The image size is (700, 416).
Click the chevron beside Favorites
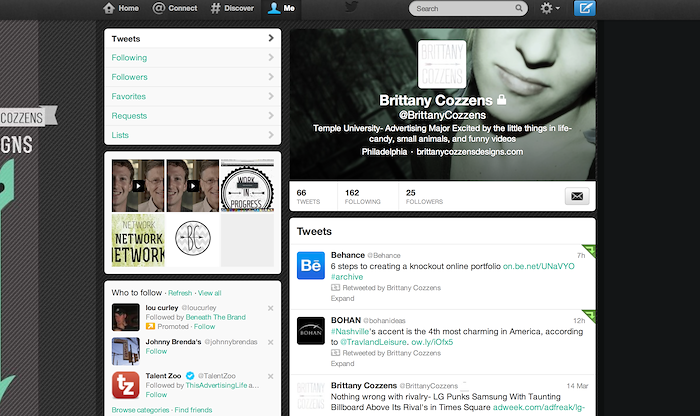pyautogui.click(x=271, y=96)
